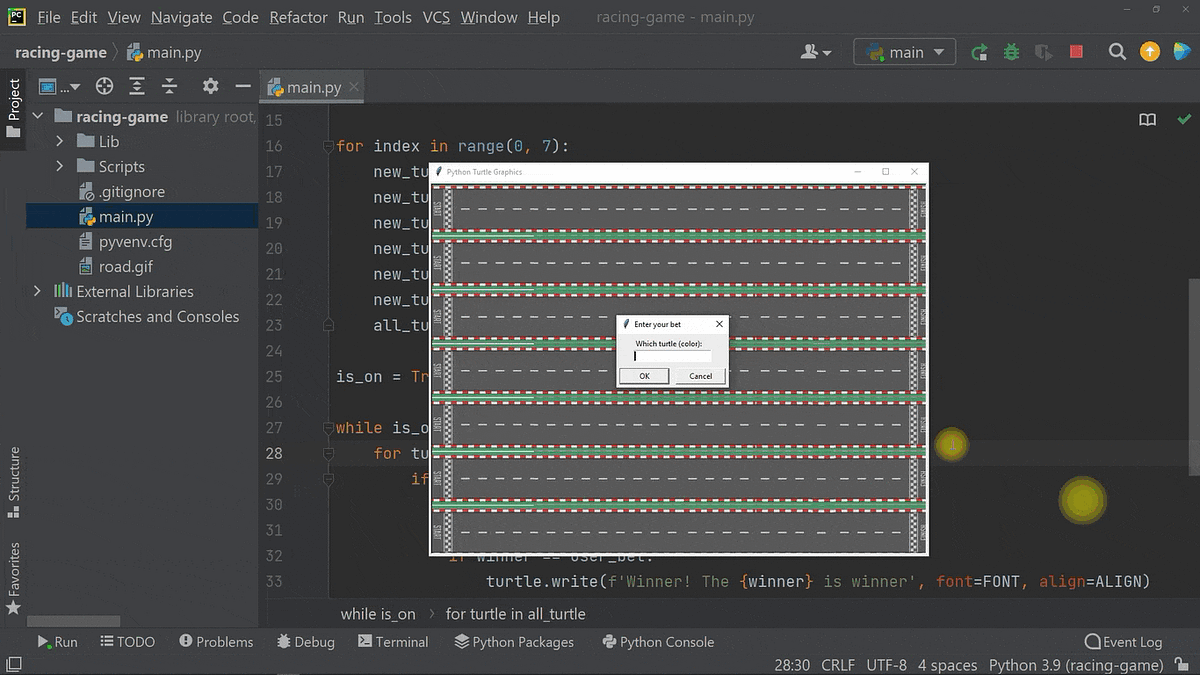Select the opened file with the locate target icon
This screenshot has width=1200, height=675.
tap(104, 86)
